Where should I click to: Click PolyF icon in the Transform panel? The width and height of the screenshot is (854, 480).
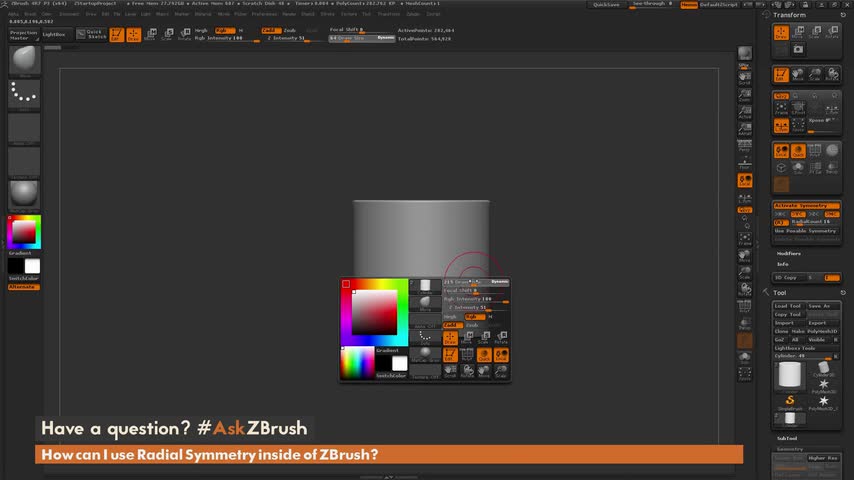pos(815,151)
